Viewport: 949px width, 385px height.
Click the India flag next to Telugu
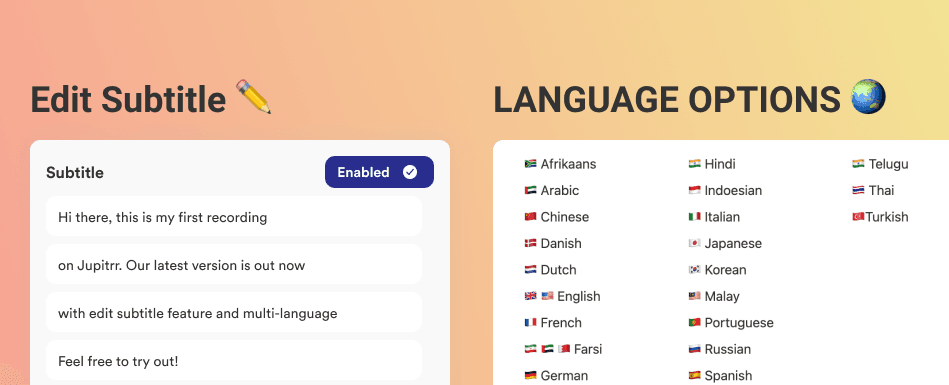(x=858, y=164)
